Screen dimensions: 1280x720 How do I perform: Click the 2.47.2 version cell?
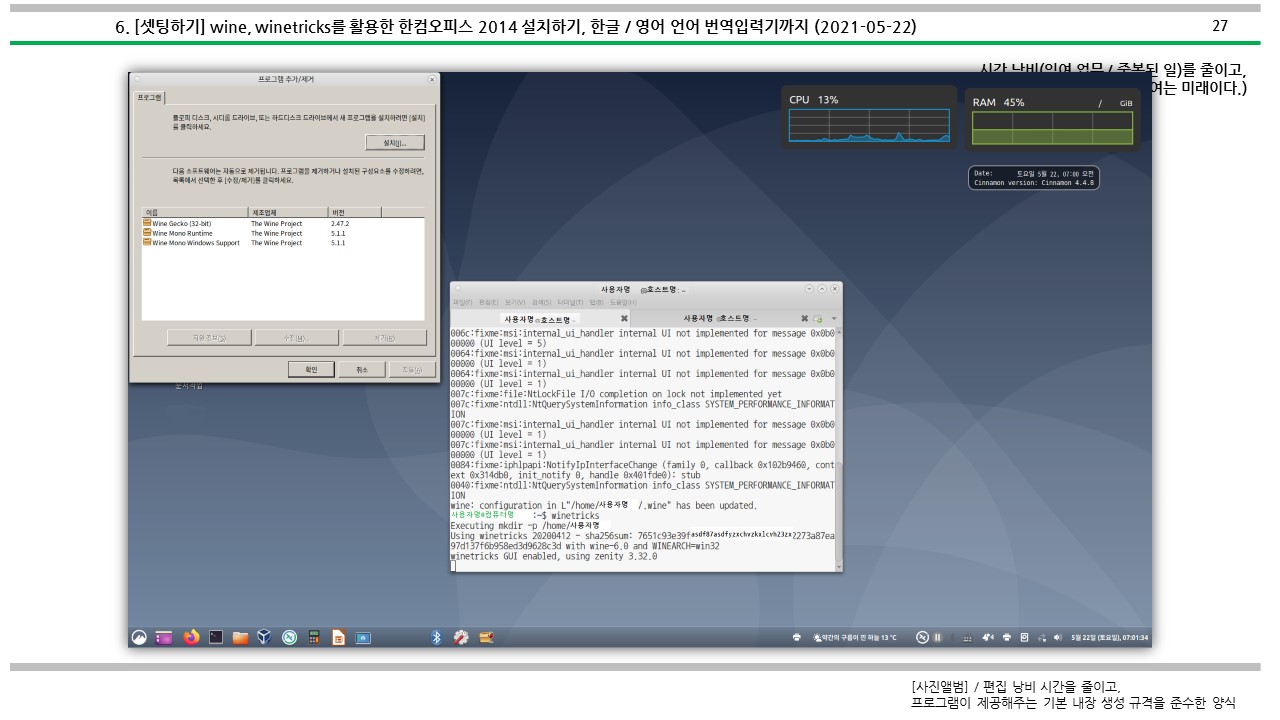340,223
